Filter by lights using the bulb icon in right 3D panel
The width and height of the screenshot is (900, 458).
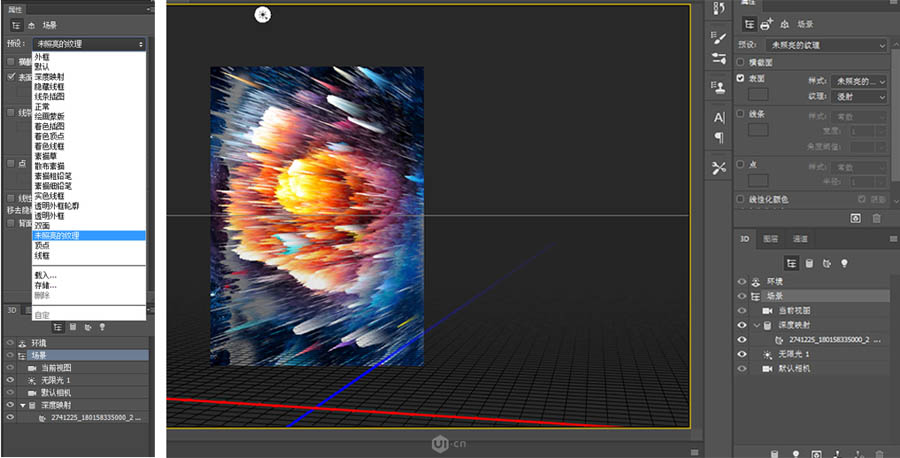pos(845,263)
